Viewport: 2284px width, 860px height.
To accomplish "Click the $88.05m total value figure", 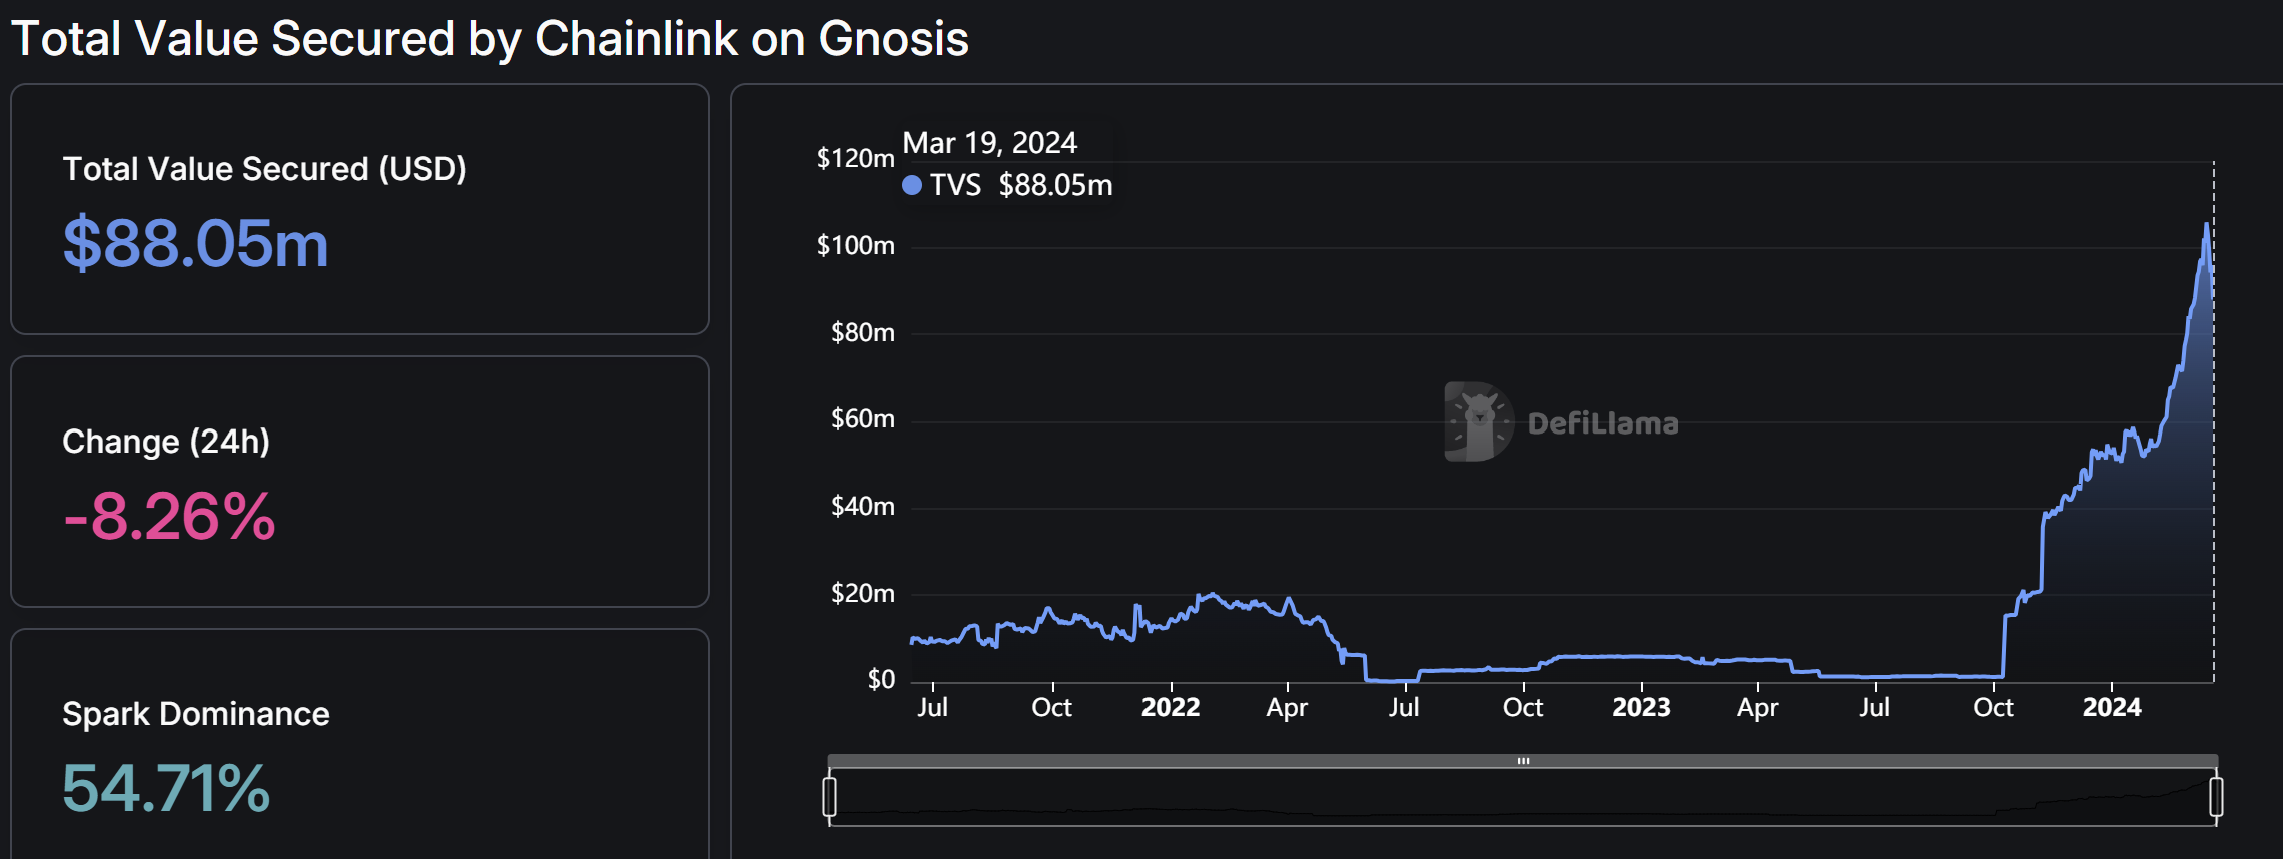I will click(196, 243).
